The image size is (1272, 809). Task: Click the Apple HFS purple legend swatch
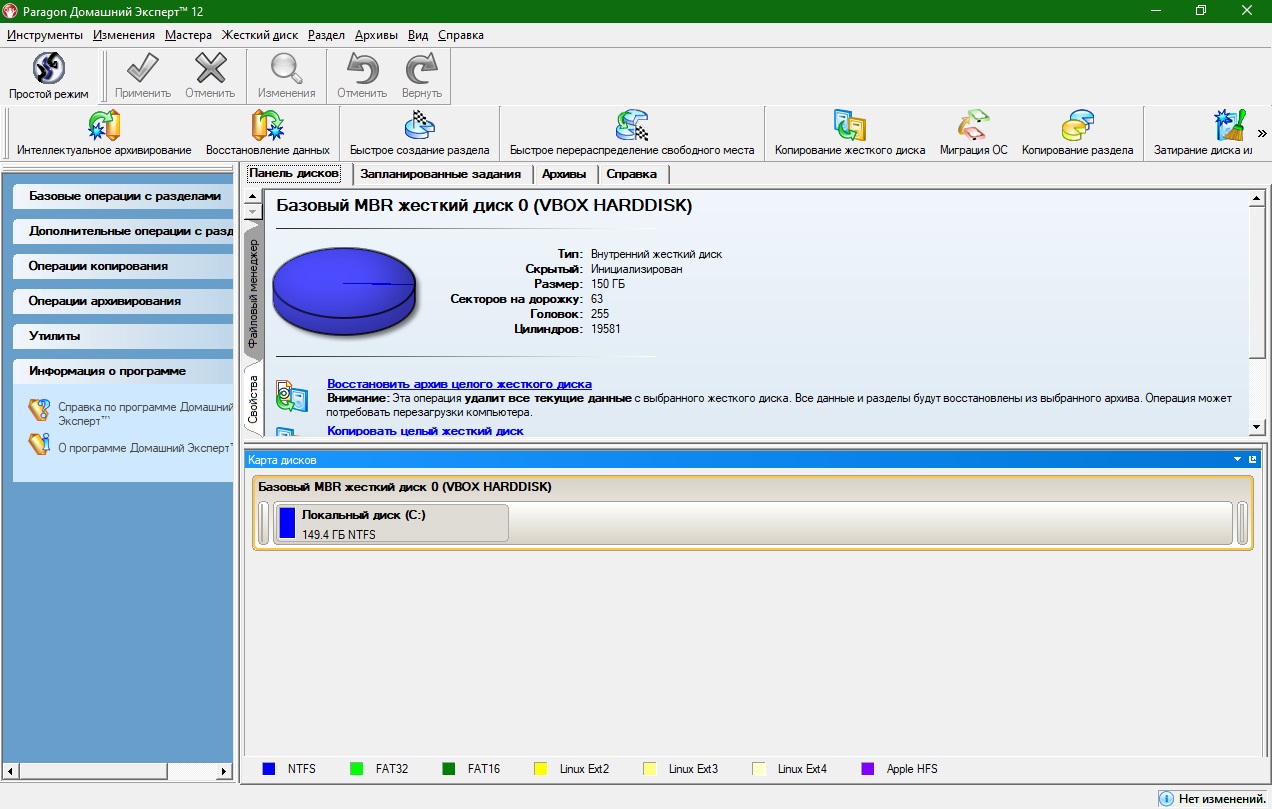(x=867, y=769)
